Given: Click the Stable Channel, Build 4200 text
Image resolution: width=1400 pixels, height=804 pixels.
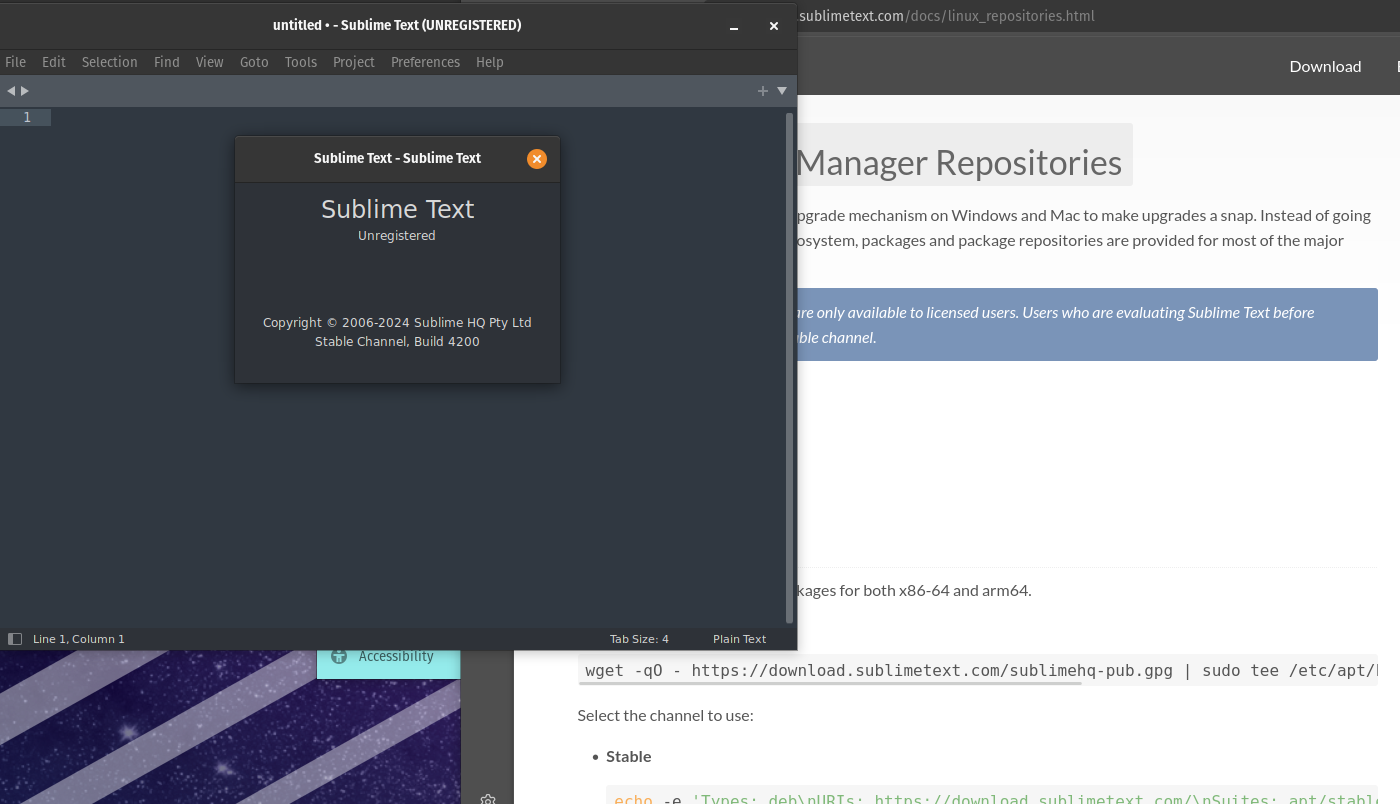Looking at the screenshot, I should coord(397,342).
